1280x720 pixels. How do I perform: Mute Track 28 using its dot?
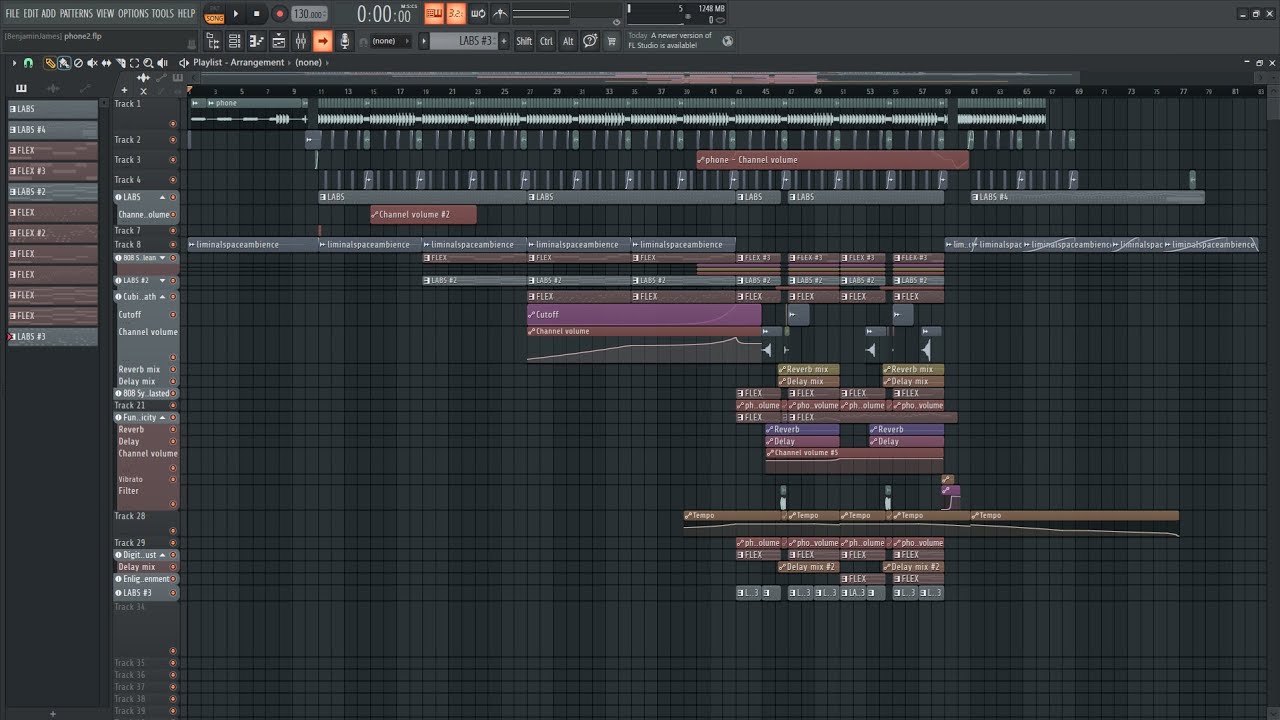(x=173, y=531)
